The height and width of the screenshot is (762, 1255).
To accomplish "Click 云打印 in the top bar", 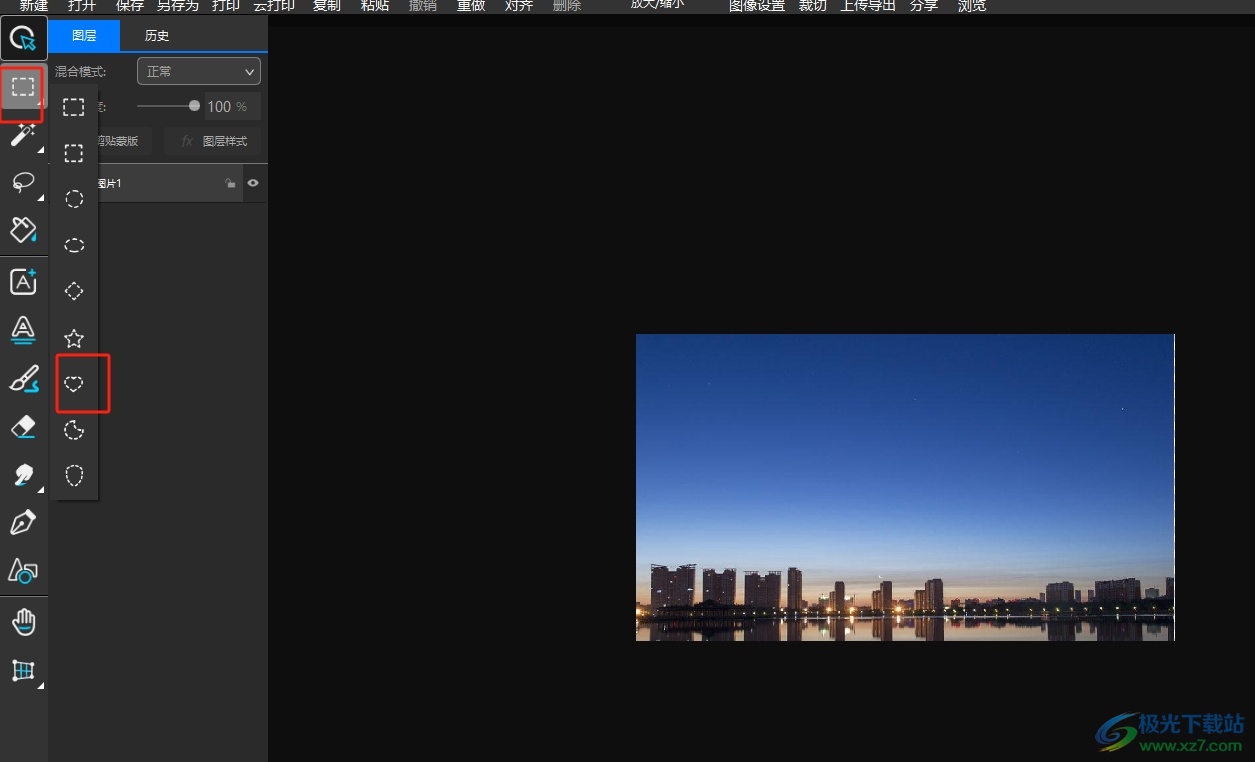I will [x=274, y=6].
